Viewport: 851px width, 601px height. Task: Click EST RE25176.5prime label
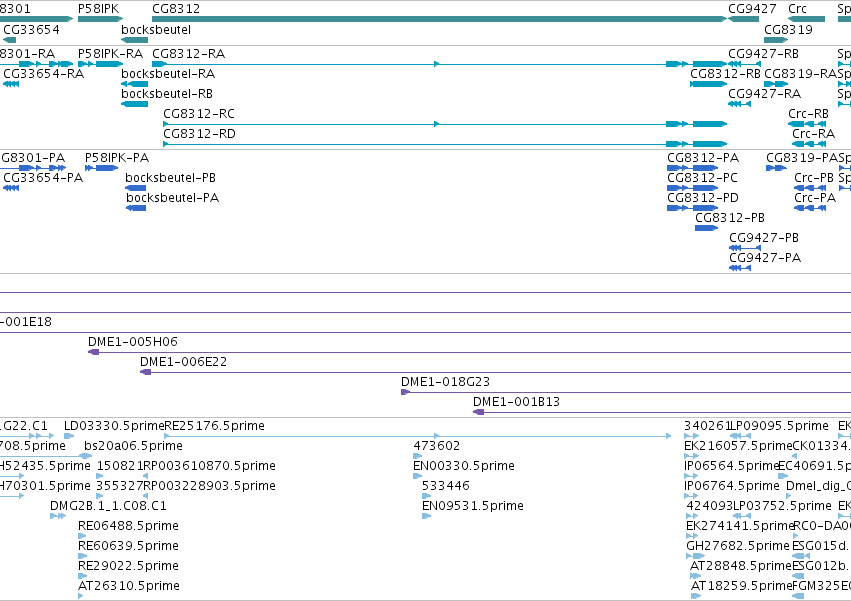pyautogui.click(x=214, y=426)
